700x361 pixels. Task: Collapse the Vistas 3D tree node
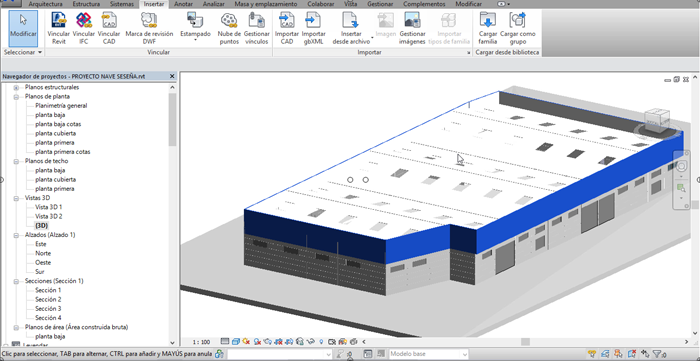coord(16,198)
